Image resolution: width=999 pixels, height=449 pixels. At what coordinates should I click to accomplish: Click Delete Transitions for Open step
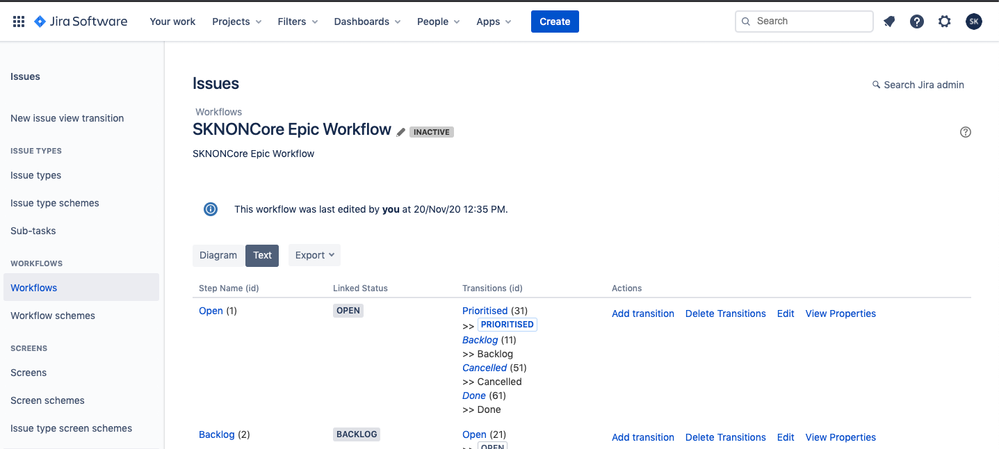[x=726, y=314]
